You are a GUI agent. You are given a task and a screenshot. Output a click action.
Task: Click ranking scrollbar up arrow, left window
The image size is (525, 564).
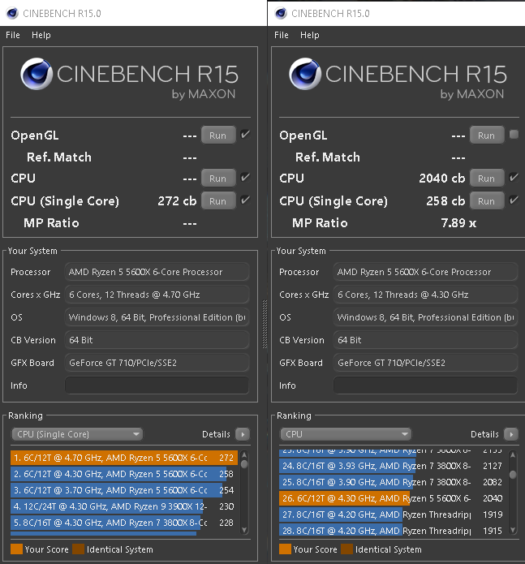244,455
